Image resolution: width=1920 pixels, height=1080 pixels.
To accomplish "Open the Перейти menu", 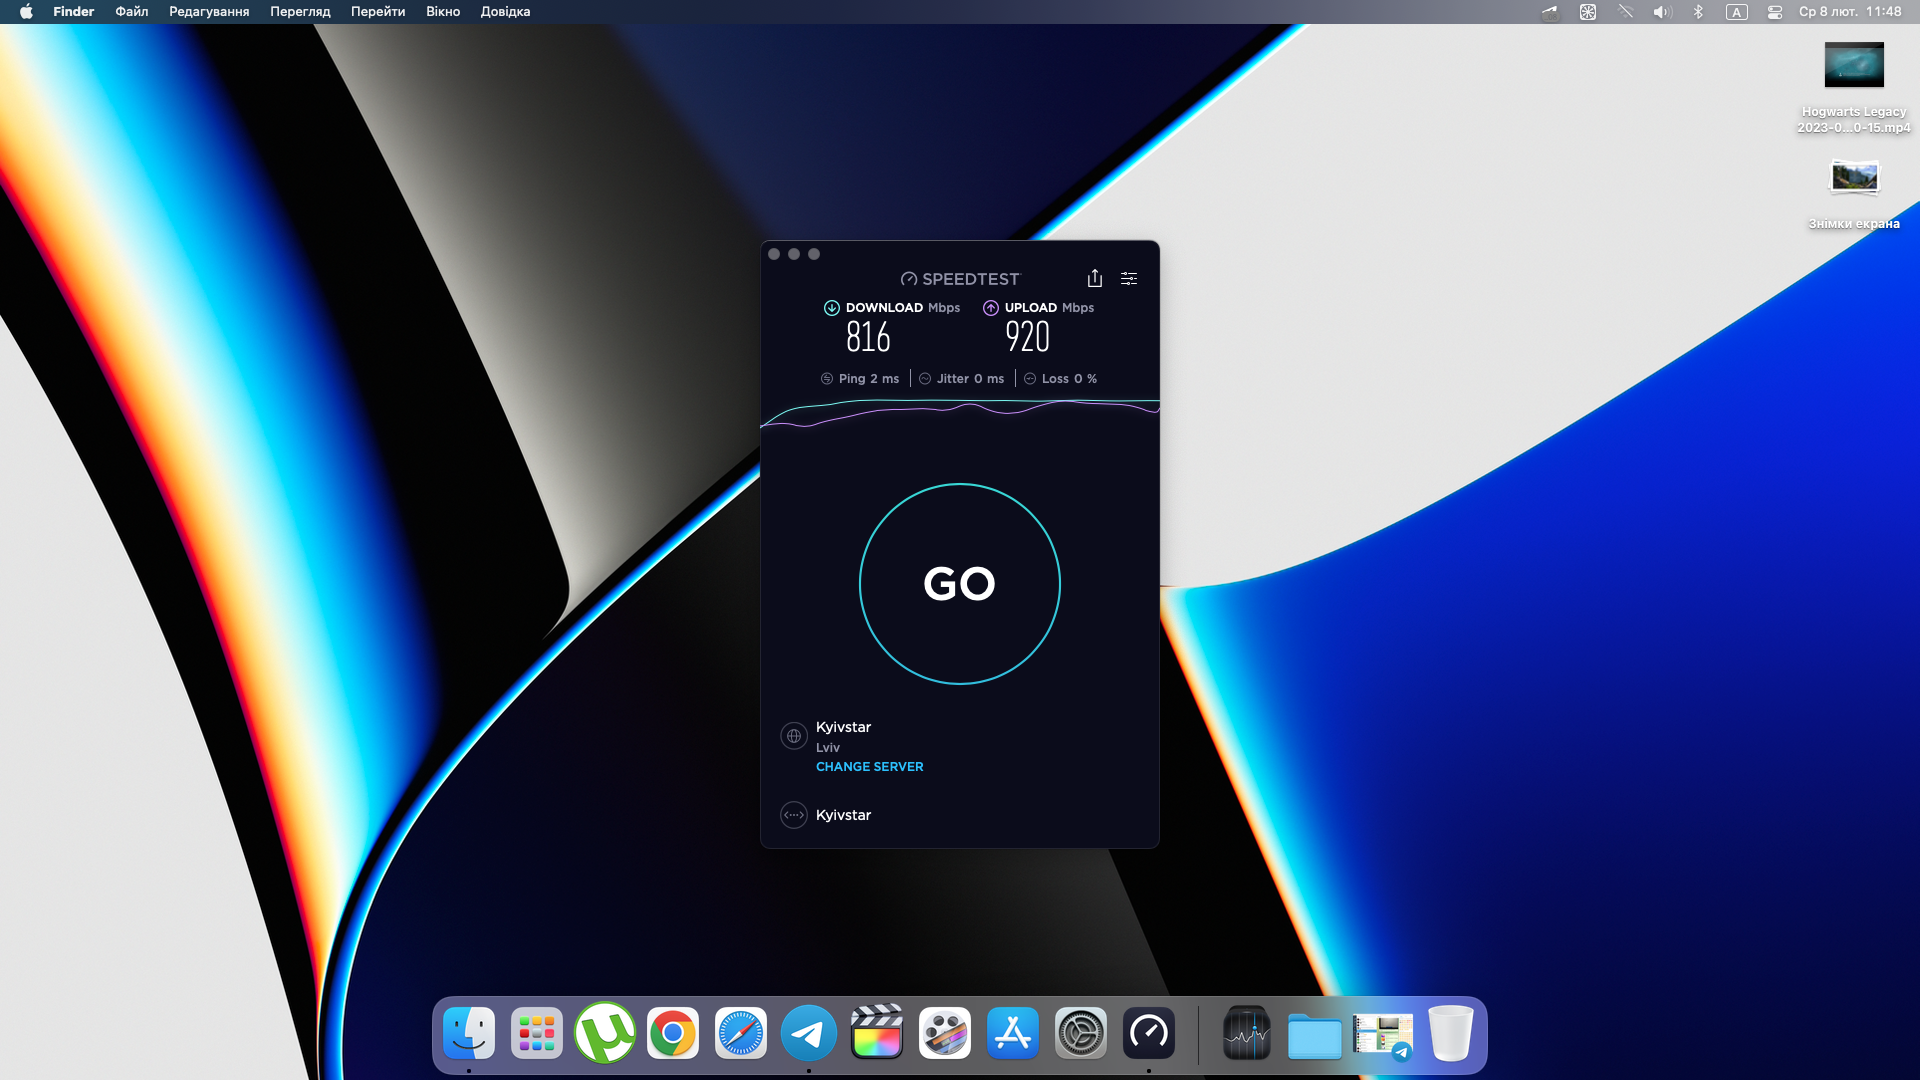I will coord(377,12).
